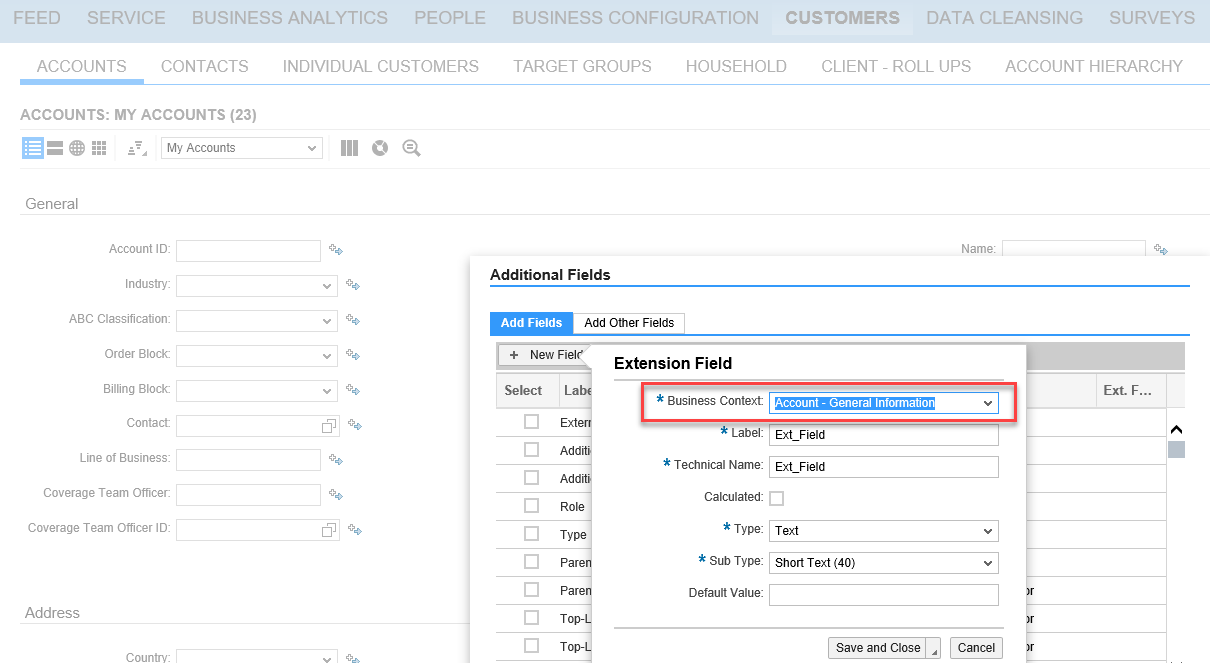Click adapt icon next to Account ID
This screenshot has height=663, width=1210.
[337, 250]
